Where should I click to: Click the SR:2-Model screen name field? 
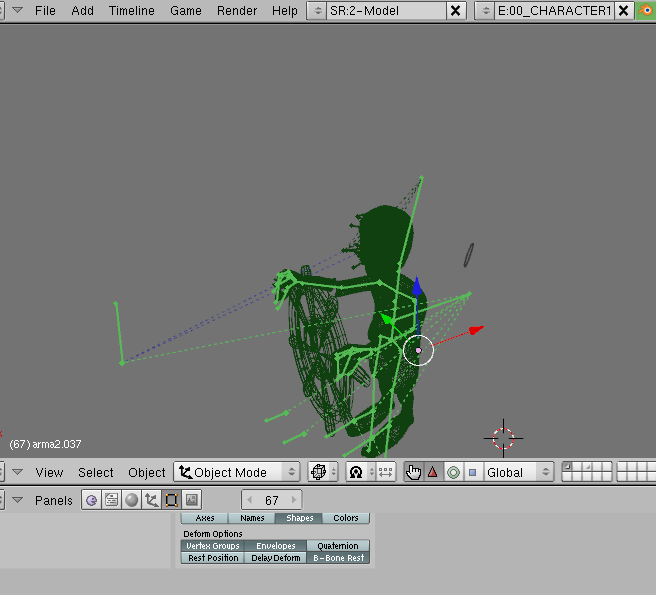(x=386, y=10)
